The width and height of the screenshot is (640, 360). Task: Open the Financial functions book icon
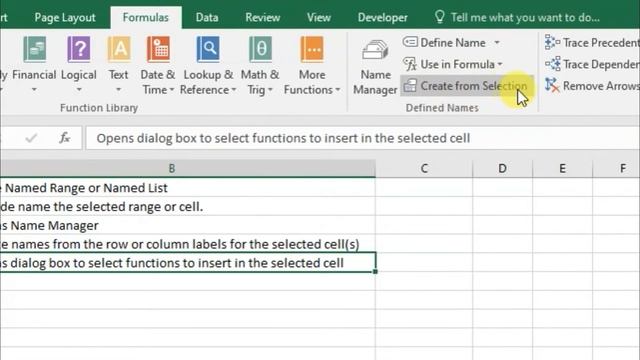(35, 49)
